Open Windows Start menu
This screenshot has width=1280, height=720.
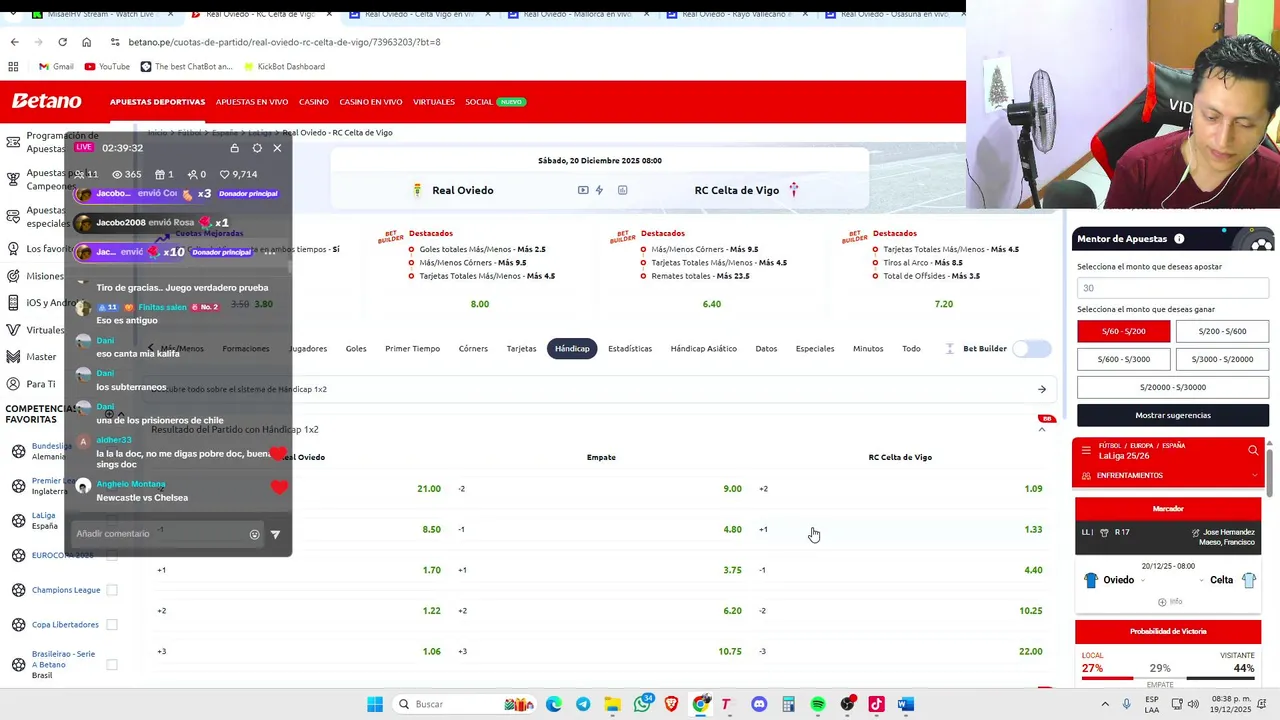375,704
